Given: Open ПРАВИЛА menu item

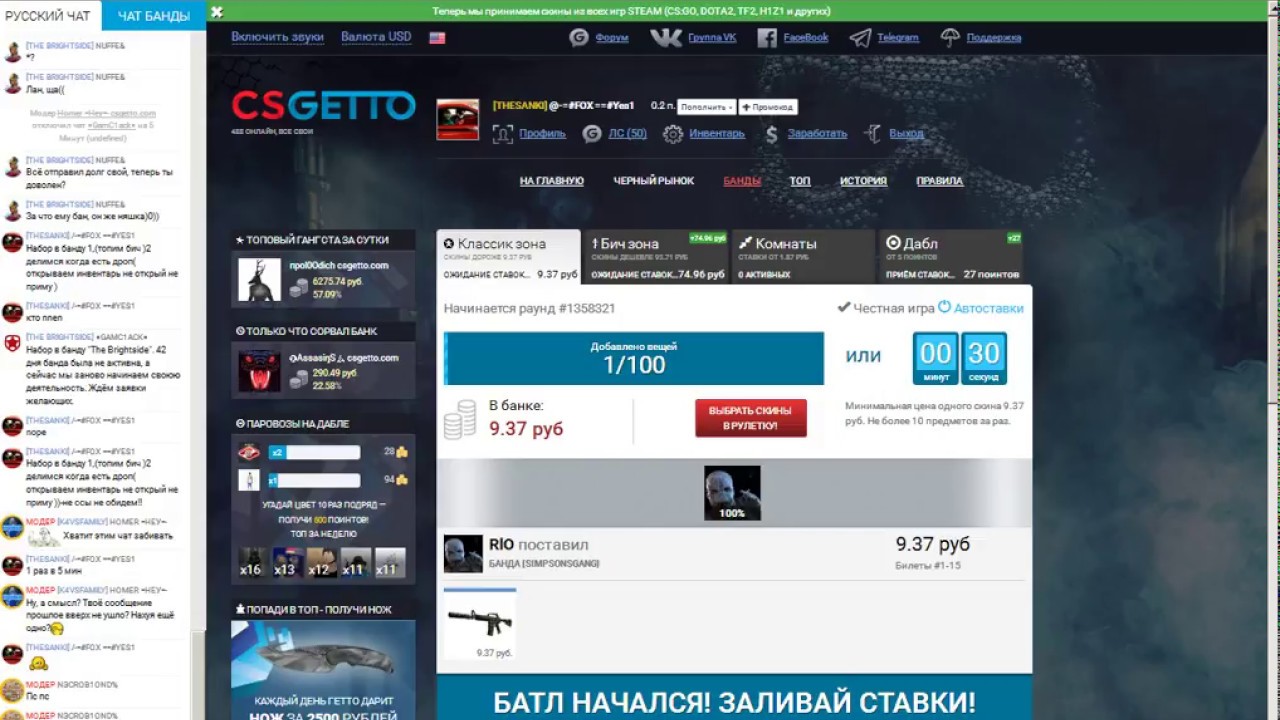Looking at the screenshot, I should 940,181.
